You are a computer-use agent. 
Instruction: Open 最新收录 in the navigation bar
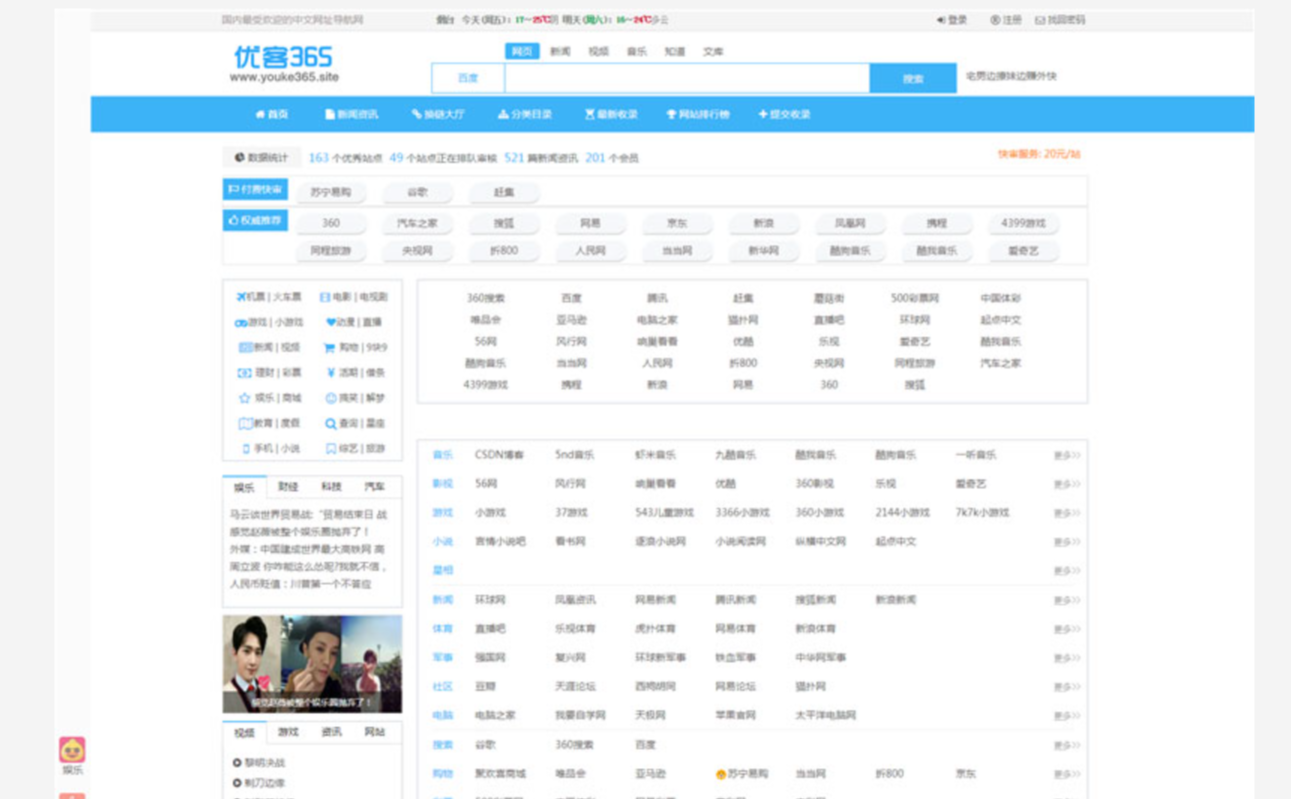pos(611,114)
